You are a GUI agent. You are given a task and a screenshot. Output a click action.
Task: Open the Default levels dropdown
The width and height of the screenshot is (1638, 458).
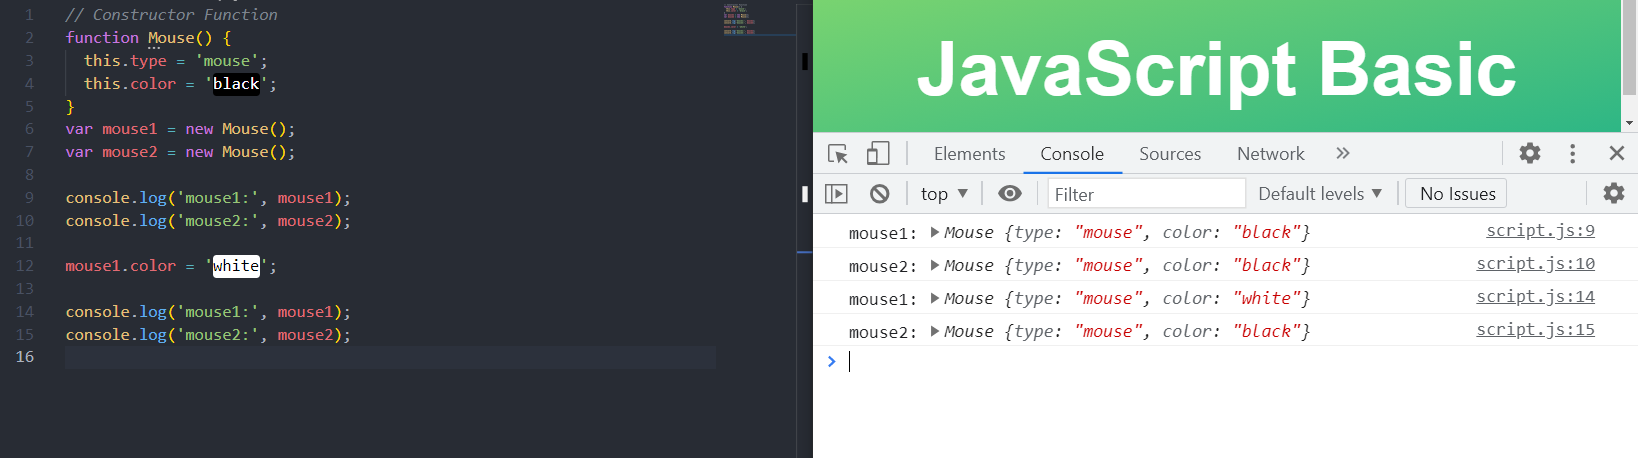[1320, 194]
